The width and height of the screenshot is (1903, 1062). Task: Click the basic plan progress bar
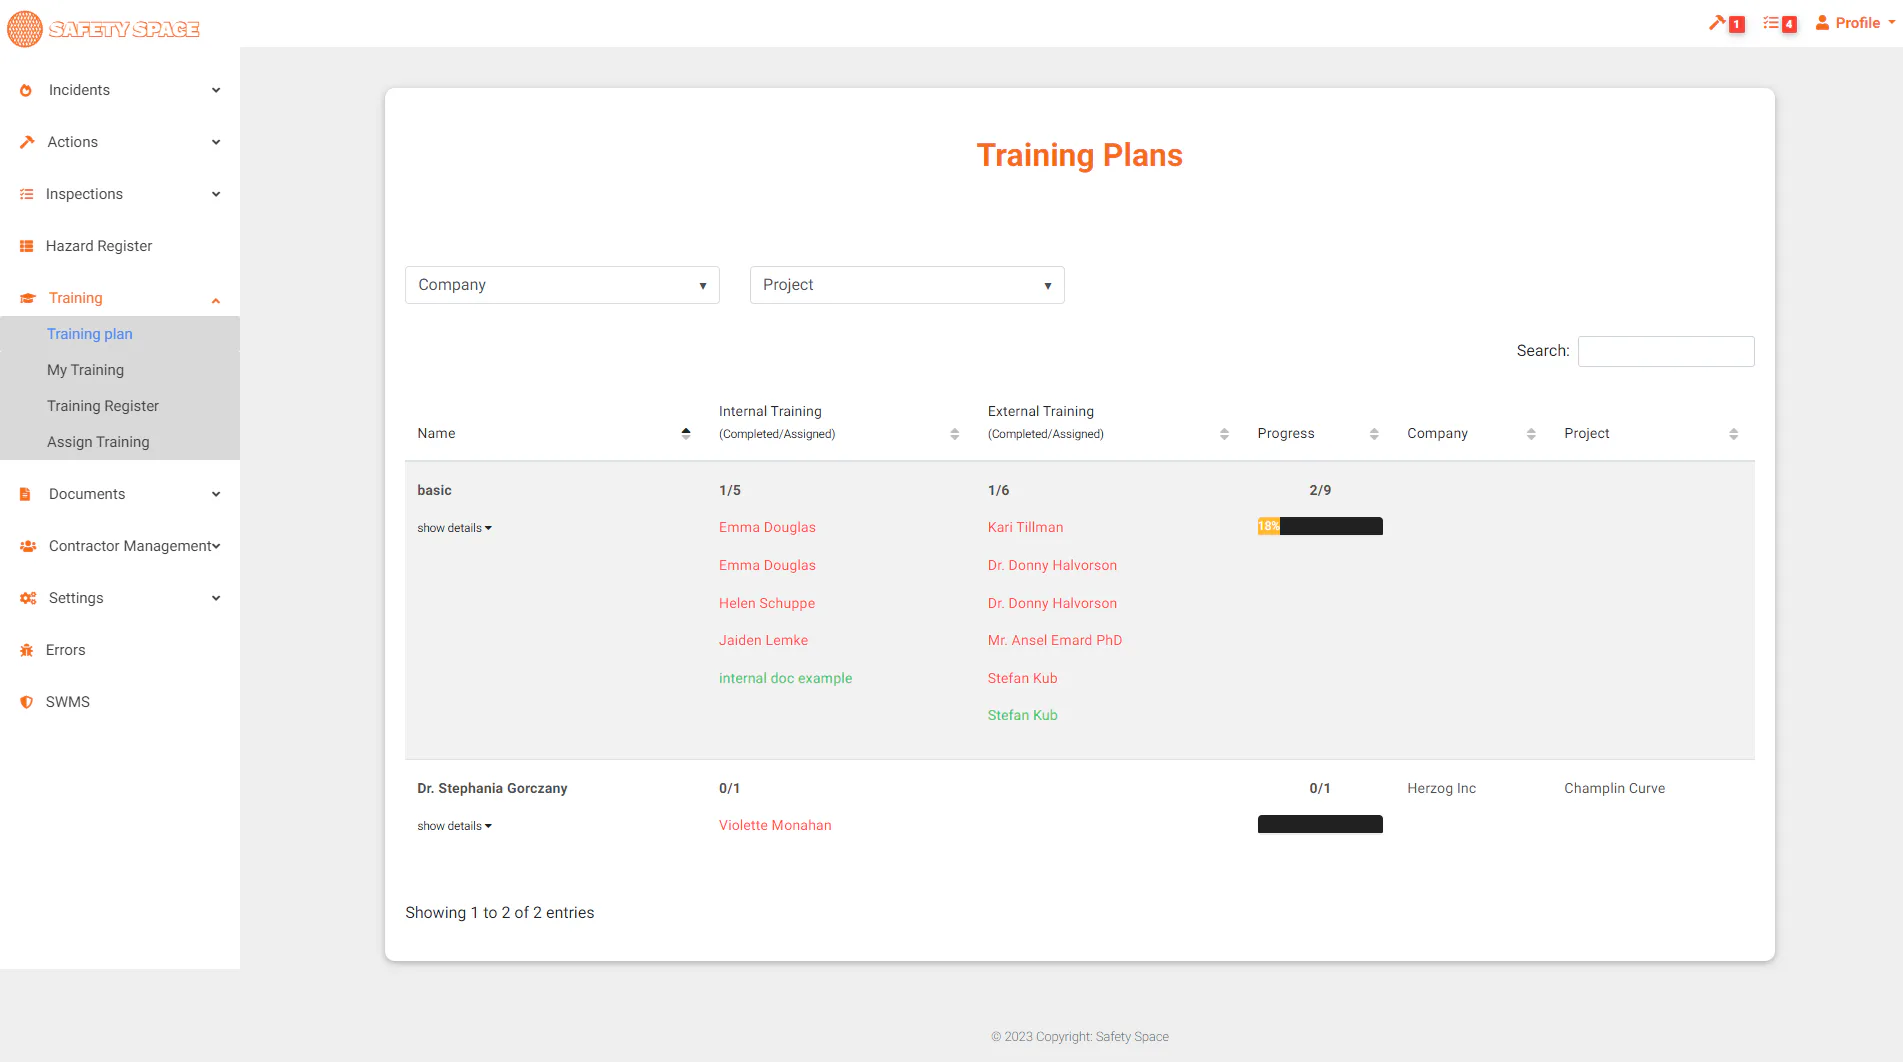point(1320,526)
